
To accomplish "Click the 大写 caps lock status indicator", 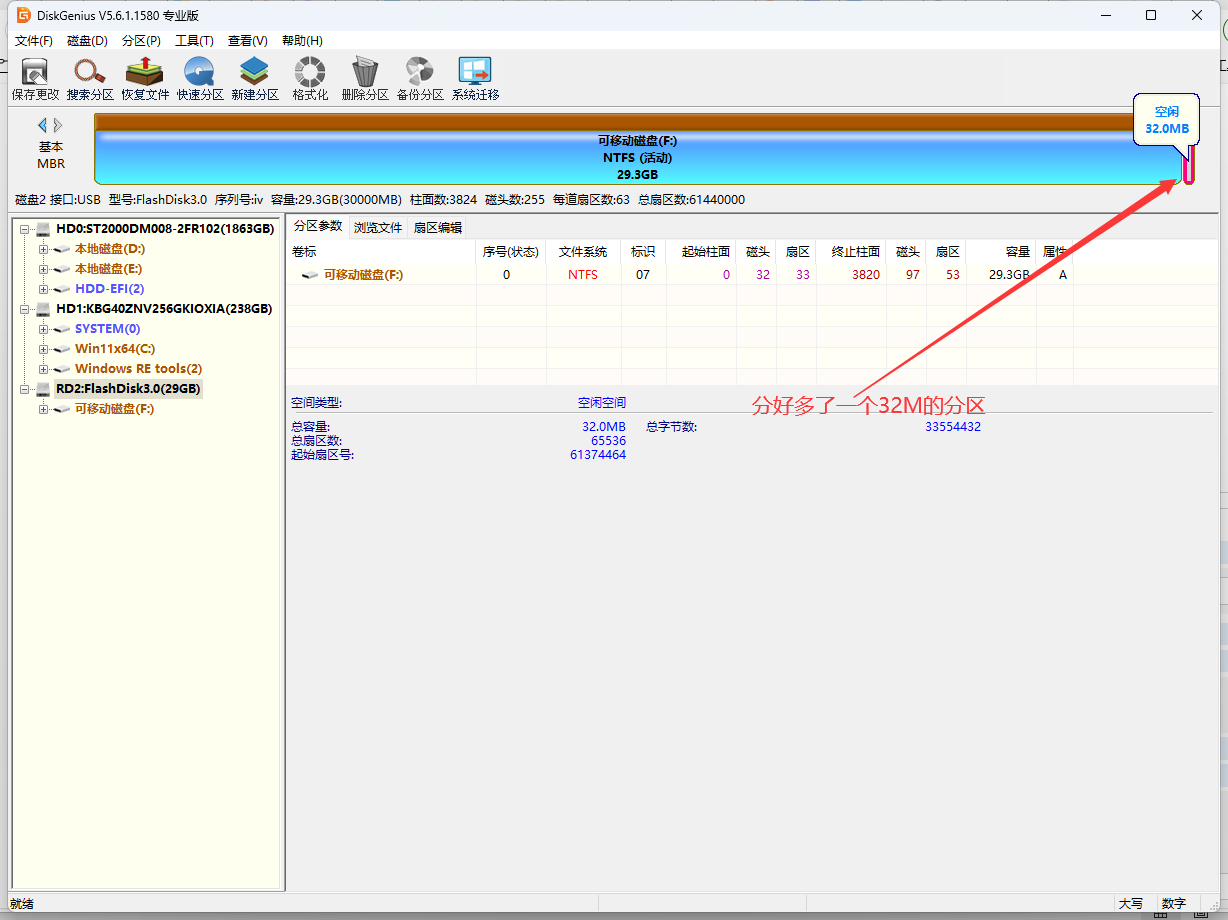I will [x=1131, y=903].
